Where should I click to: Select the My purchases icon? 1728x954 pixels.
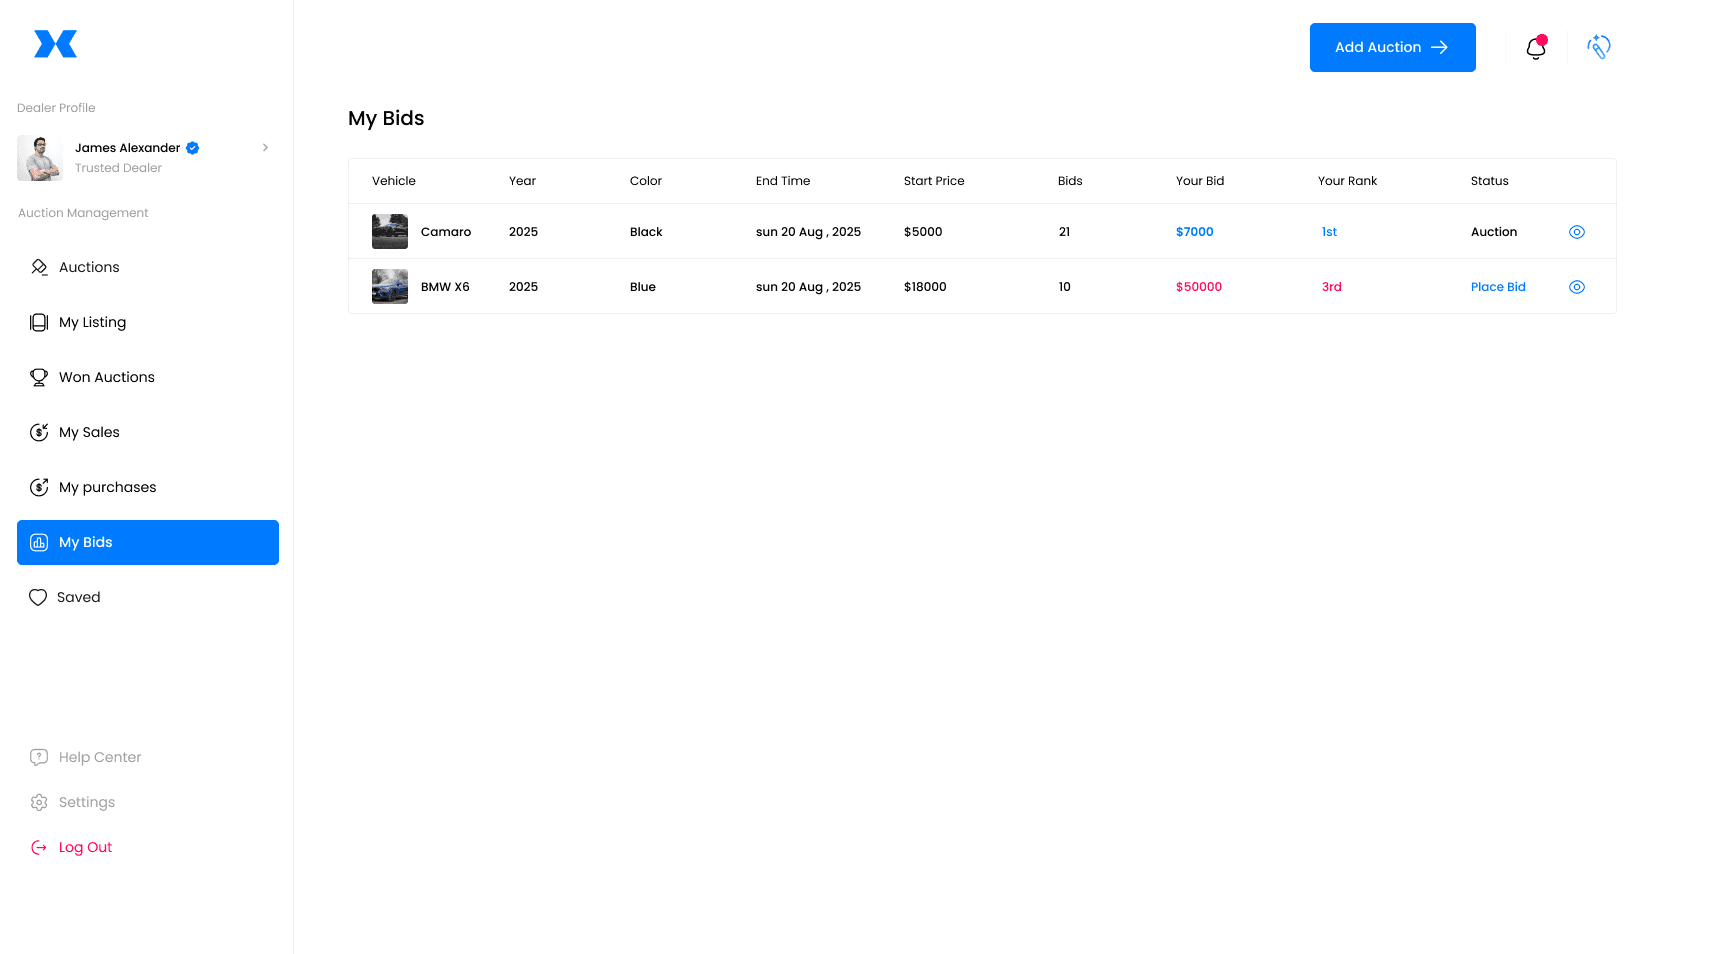[x=39, y=487]
